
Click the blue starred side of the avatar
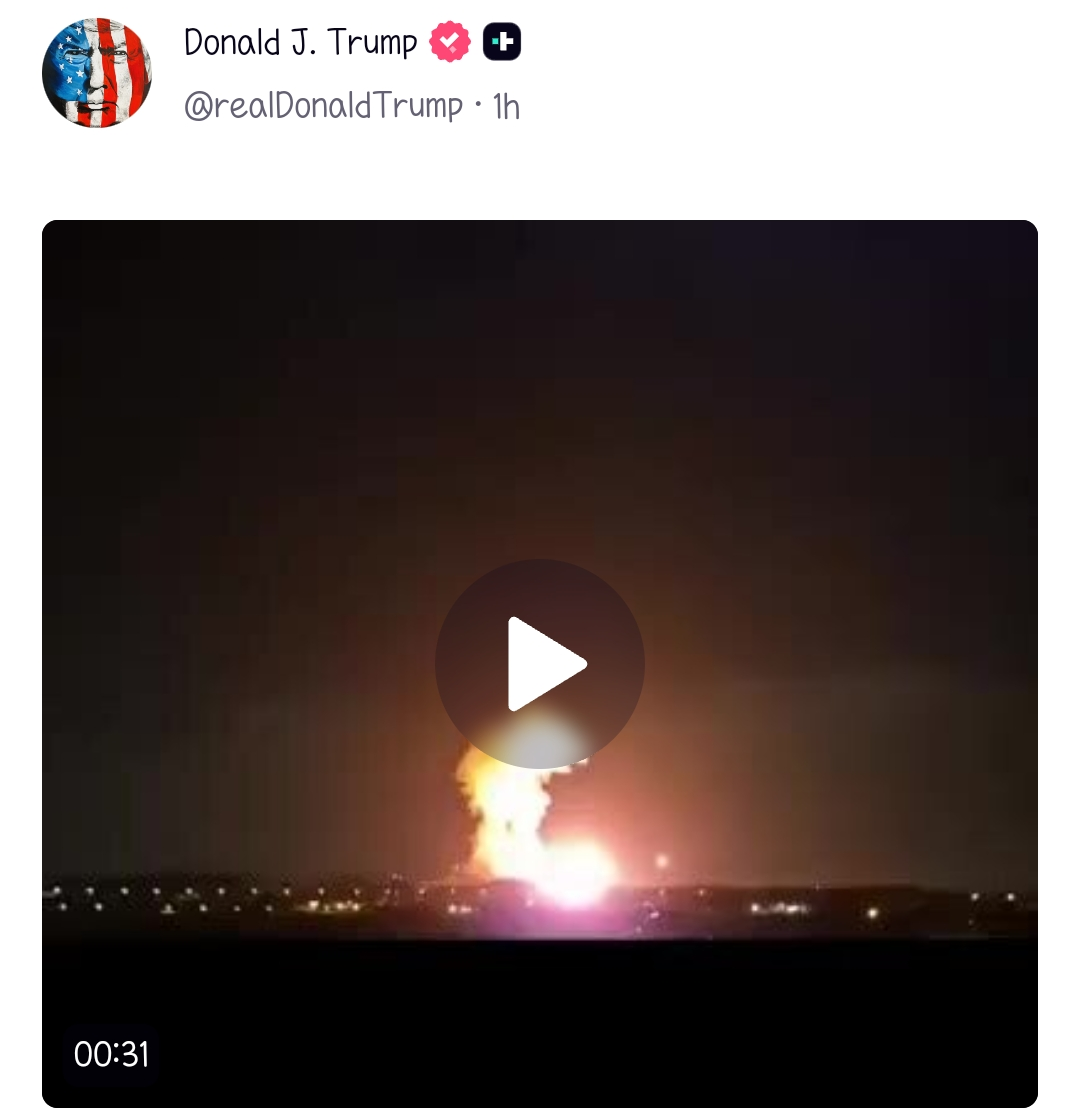click(x=67, y=71)
